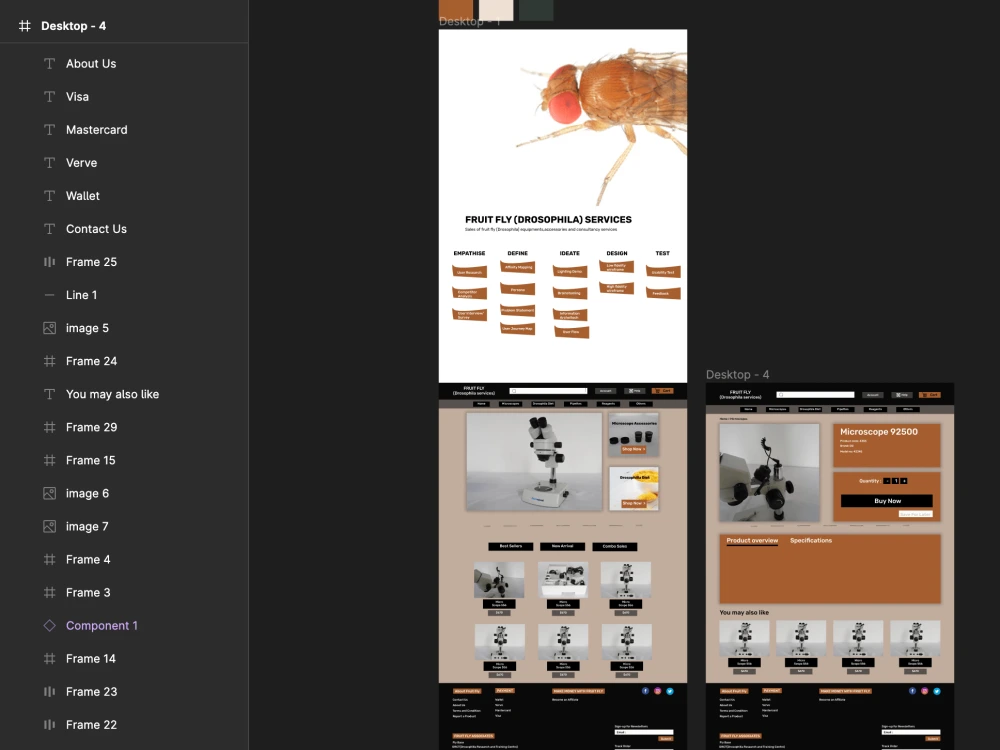The width and height of the screenshot is (1000, 750).
Task: Click the auto-layout icon beside Frame 23
Action: [49, 692]
